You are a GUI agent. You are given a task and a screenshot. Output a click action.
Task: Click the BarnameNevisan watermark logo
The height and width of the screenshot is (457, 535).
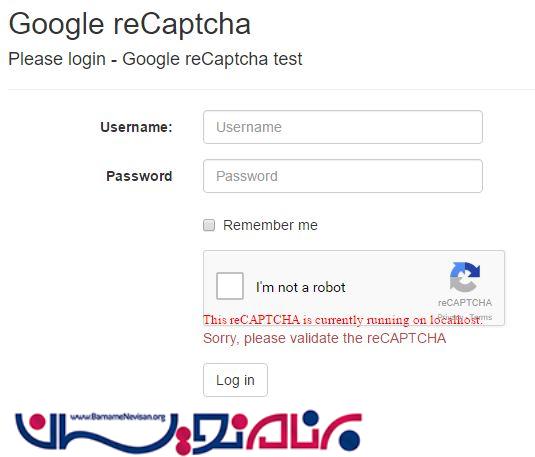tap(188, 433)
